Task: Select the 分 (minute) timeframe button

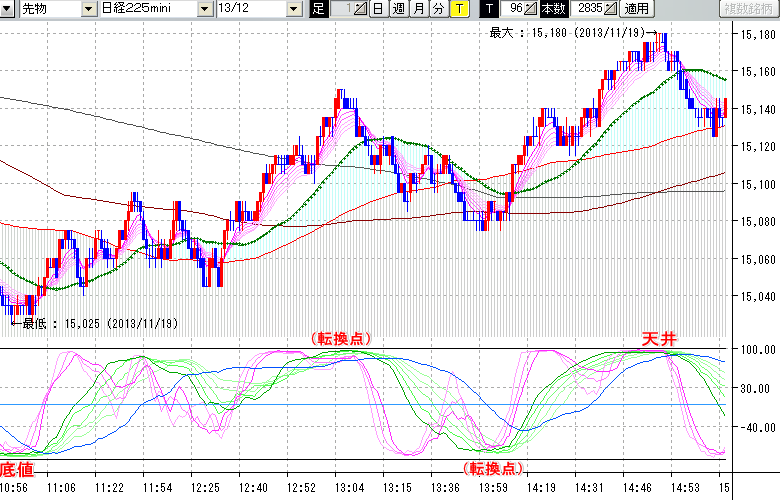Action: pyautogui.click(x=438, y=9)
